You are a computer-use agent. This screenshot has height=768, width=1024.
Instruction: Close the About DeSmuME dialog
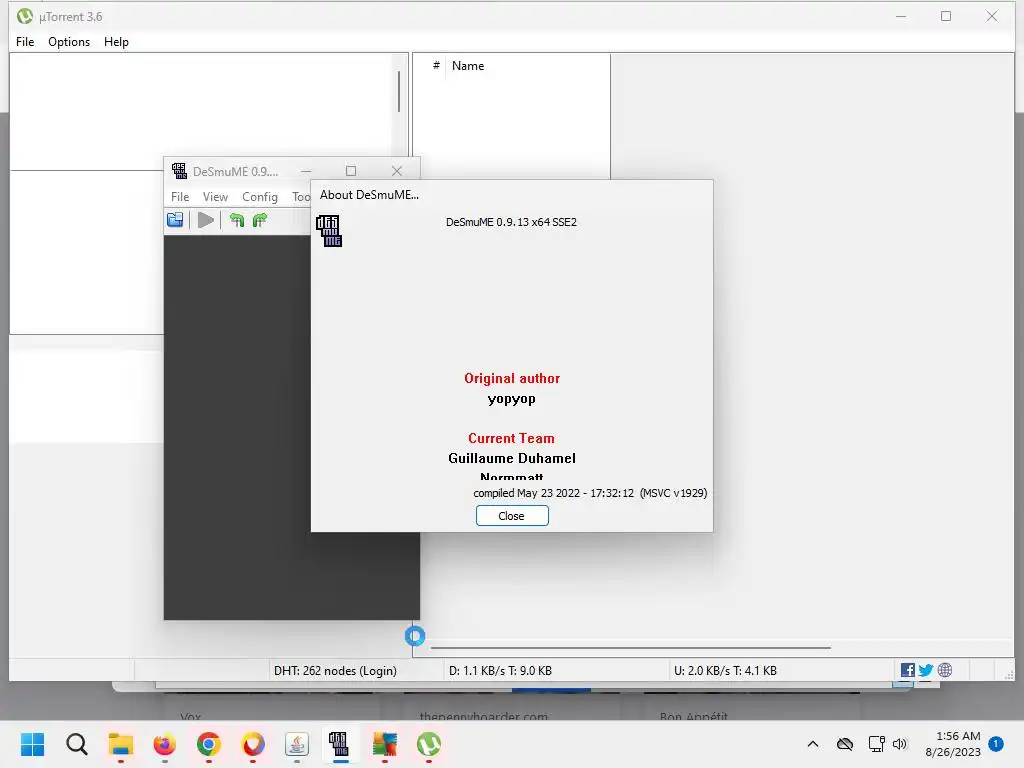[512, 516]
